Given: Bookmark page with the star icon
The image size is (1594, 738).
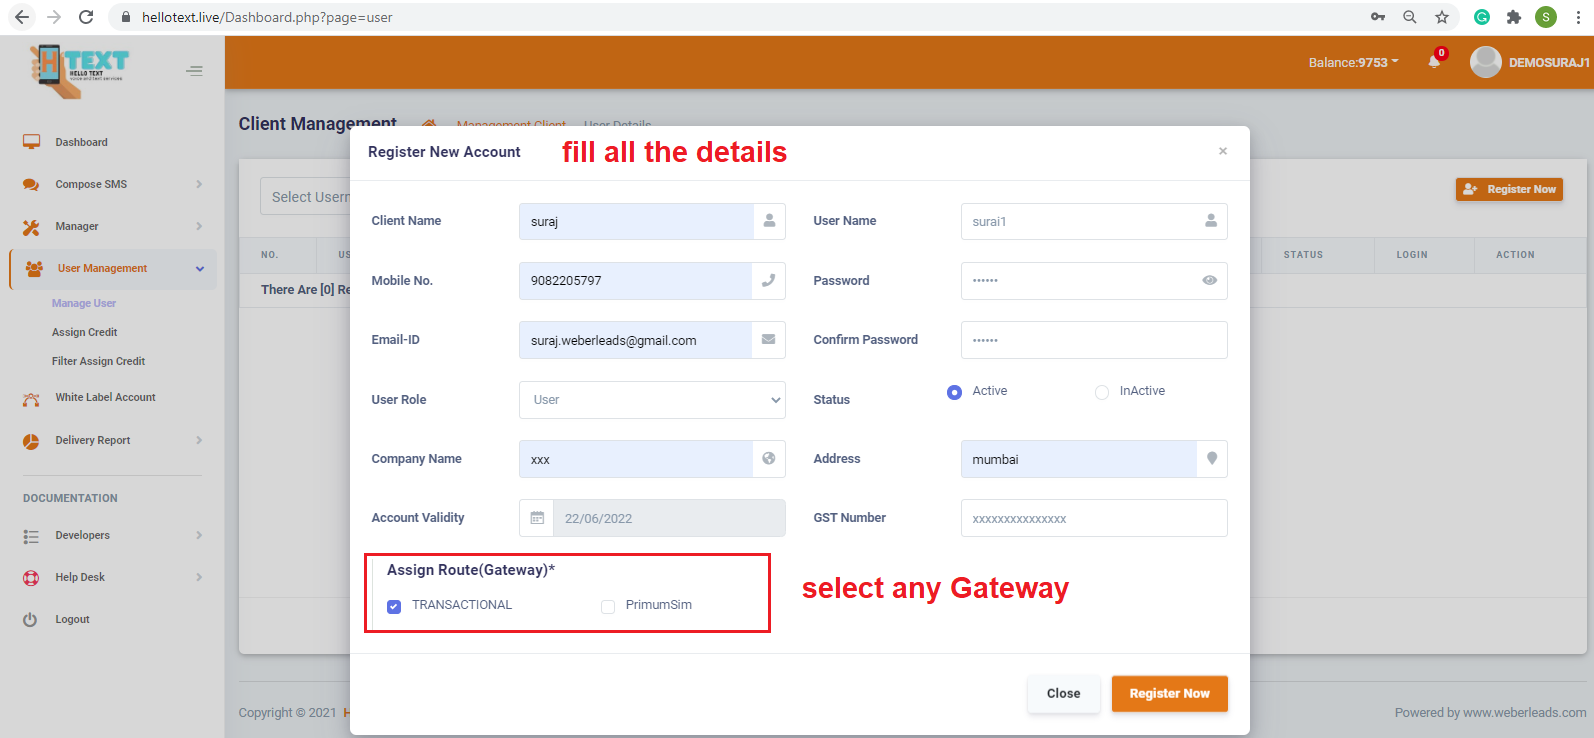Looking at the screenshot, I should pos(1441,17).
